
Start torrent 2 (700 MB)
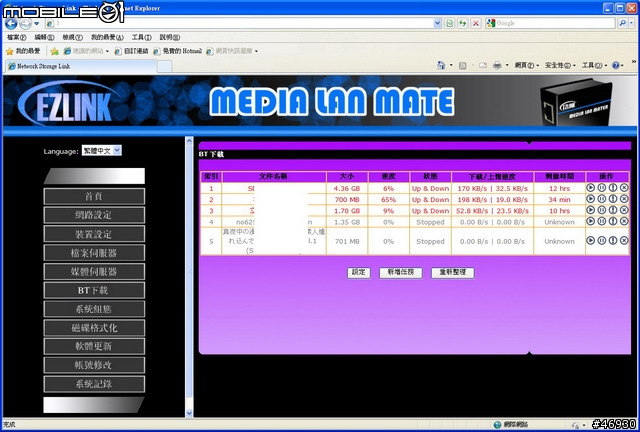point(590,198)
